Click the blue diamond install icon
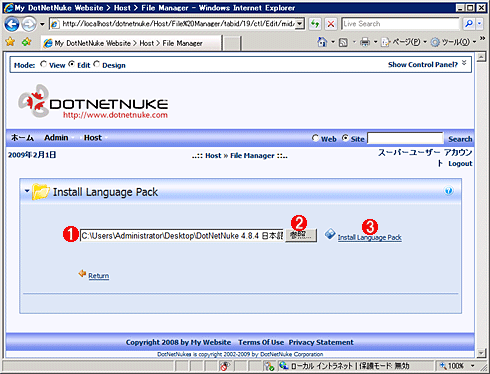This screenshot has width=490, height=374. coord(330,234)
